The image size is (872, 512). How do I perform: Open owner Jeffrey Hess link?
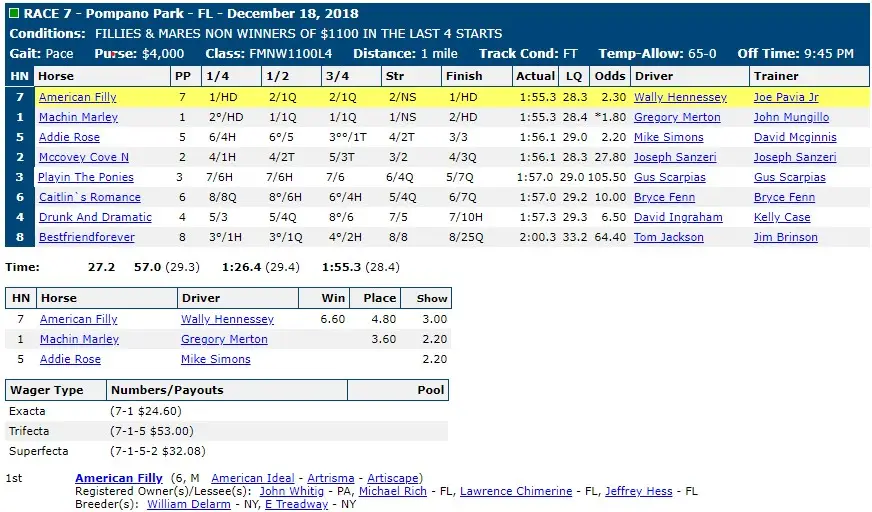638,491
